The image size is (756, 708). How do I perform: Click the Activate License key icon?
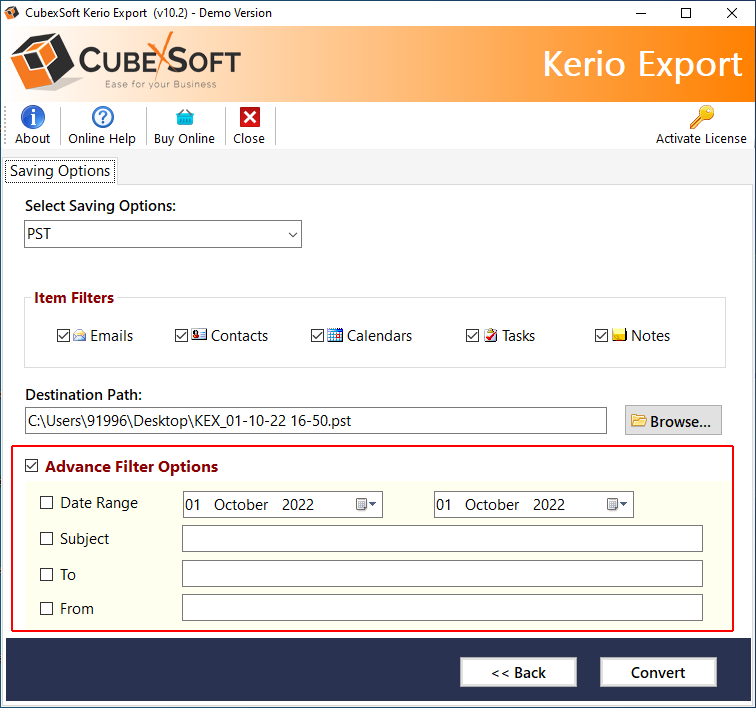click(702, 117)
